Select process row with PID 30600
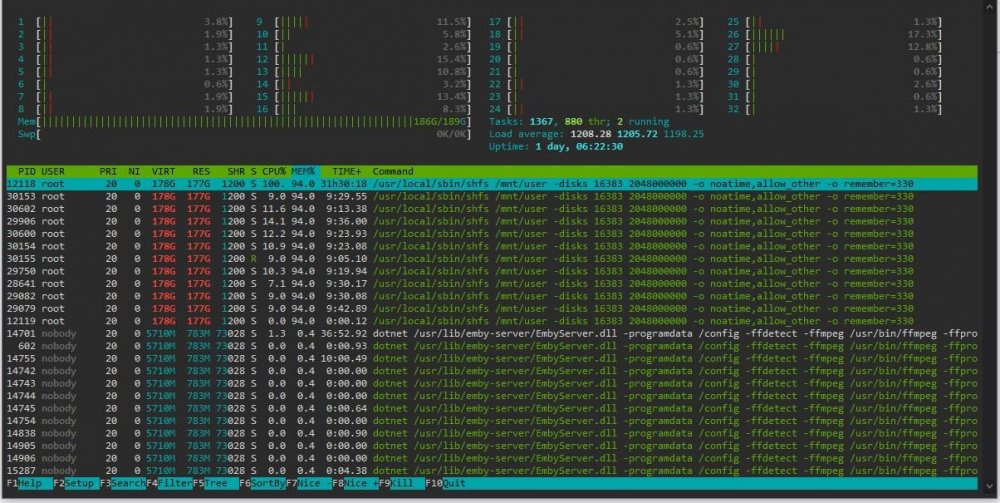Image resolution: width=1000 pixels, height=503 pixels. click(491, 234)
